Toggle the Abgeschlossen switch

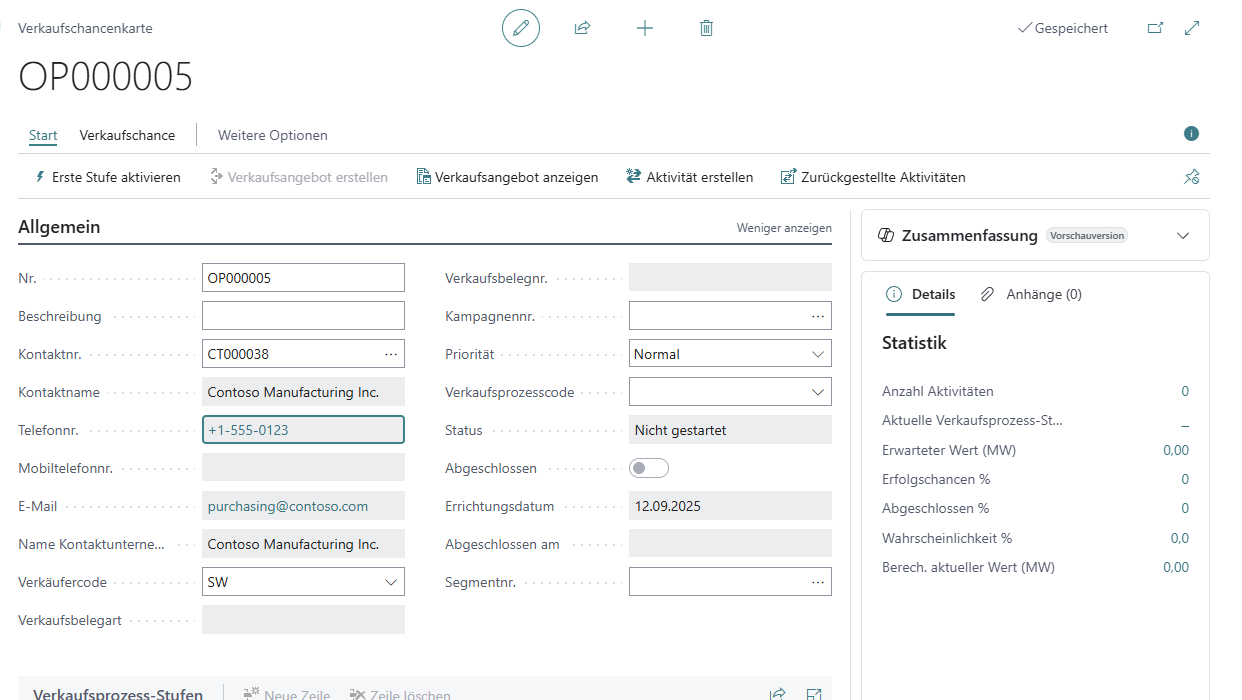click(648, 468)
